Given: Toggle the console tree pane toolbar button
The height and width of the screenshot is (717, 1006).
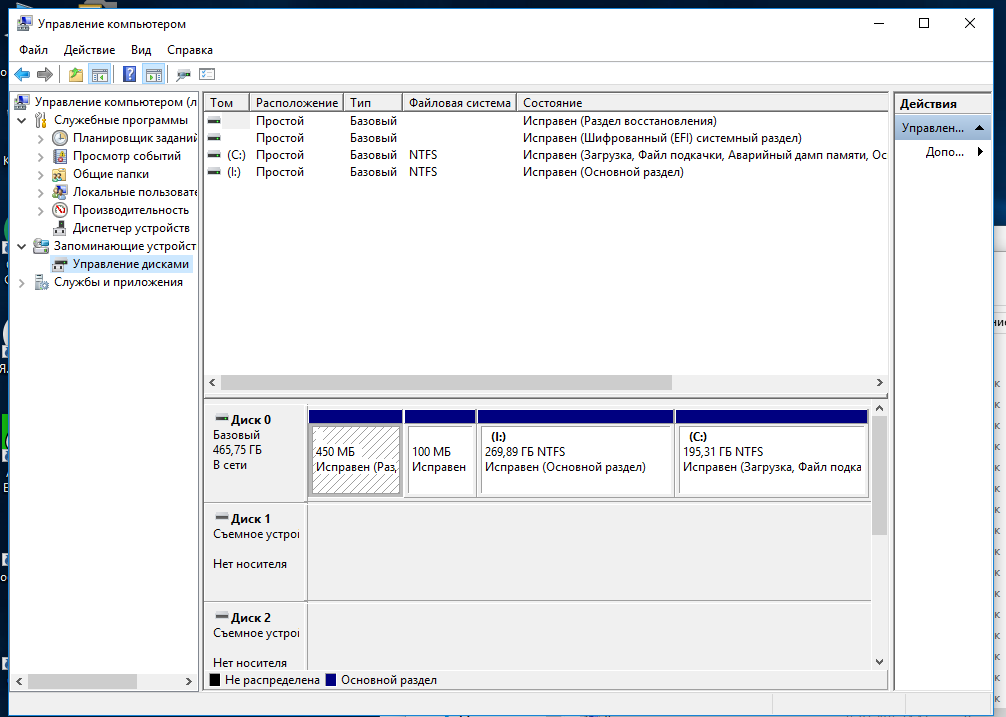Looking at the screenshot, I should 99,74.
